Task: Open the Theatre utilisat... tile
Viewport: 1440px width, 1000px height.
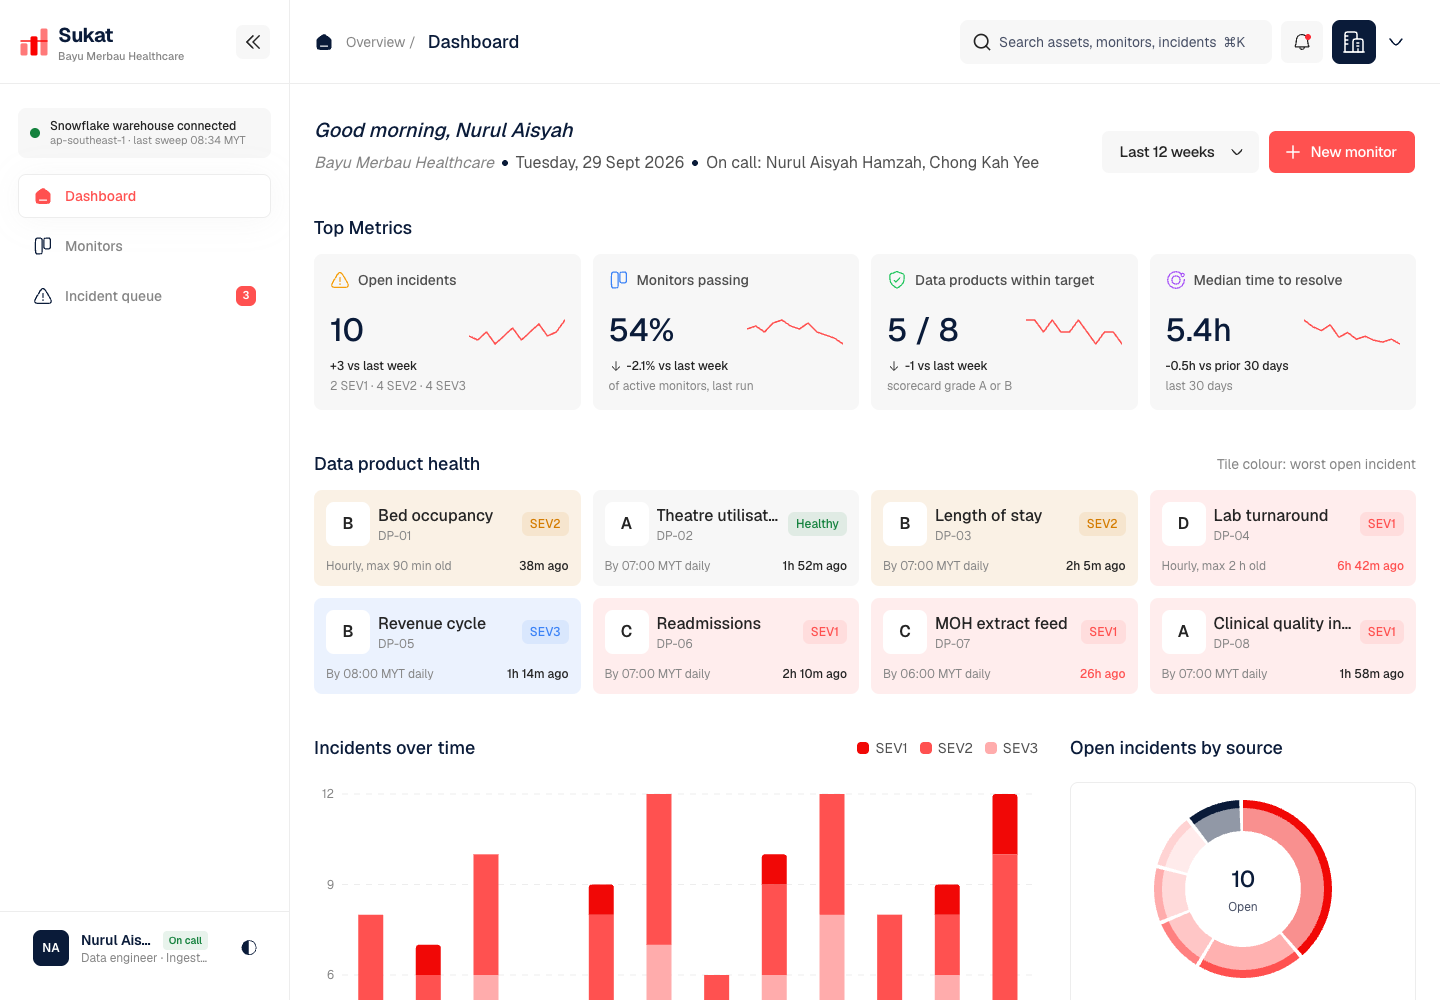Action: point(726,538)
